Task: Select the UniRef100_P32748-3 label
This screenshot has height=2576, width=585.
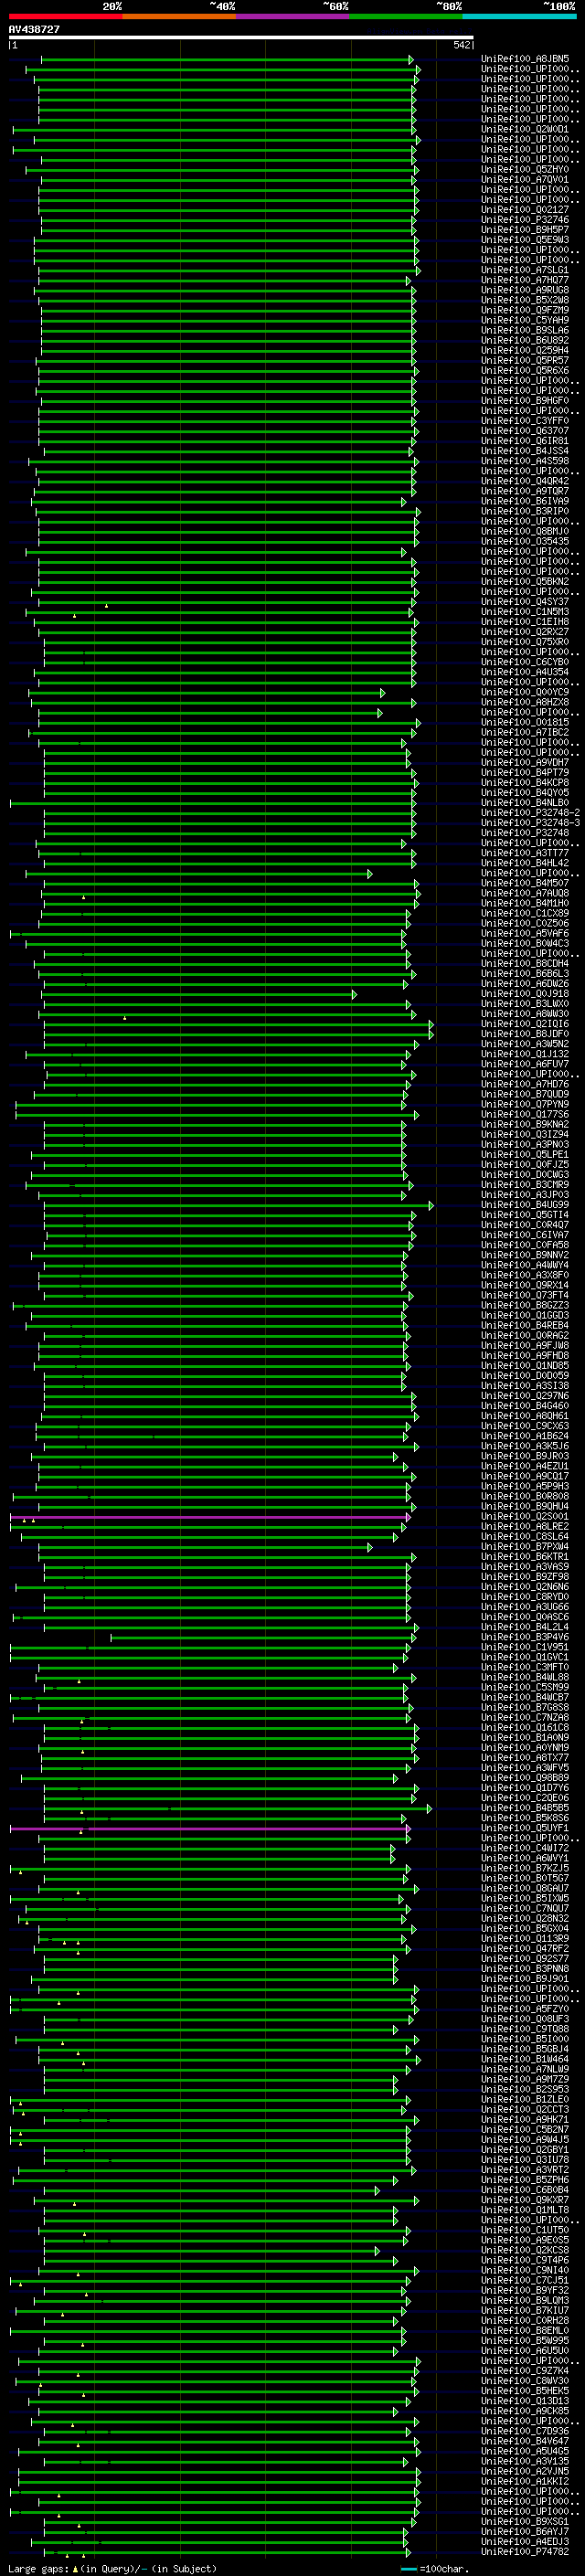Action: point(530,823)
